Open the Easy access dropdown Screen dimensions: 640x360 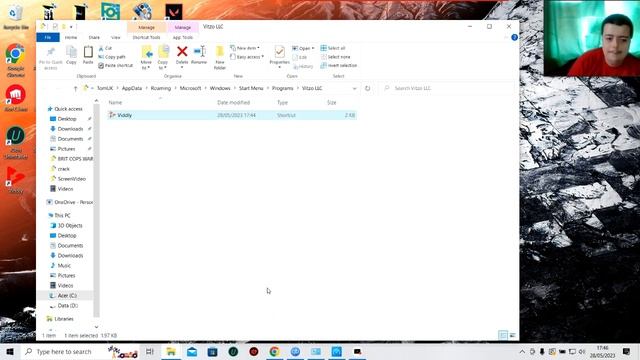[247, 57]
